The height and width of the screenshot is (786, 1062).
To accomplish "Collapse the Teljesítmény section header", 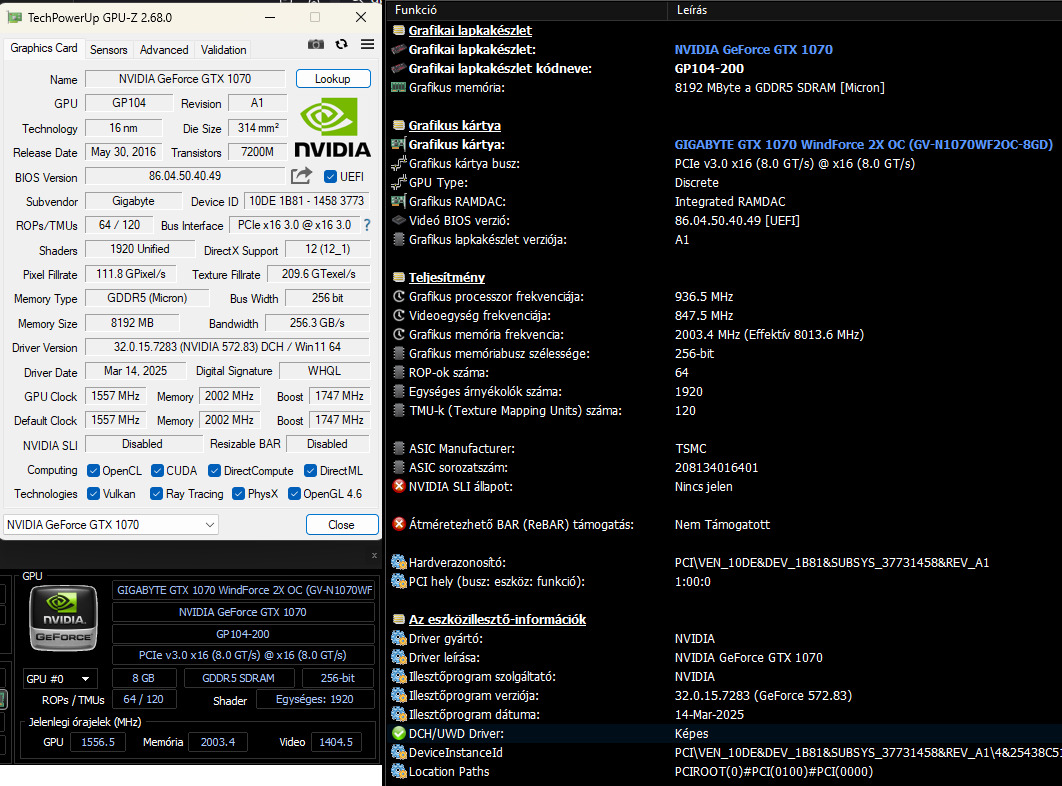I will point(446,277).
